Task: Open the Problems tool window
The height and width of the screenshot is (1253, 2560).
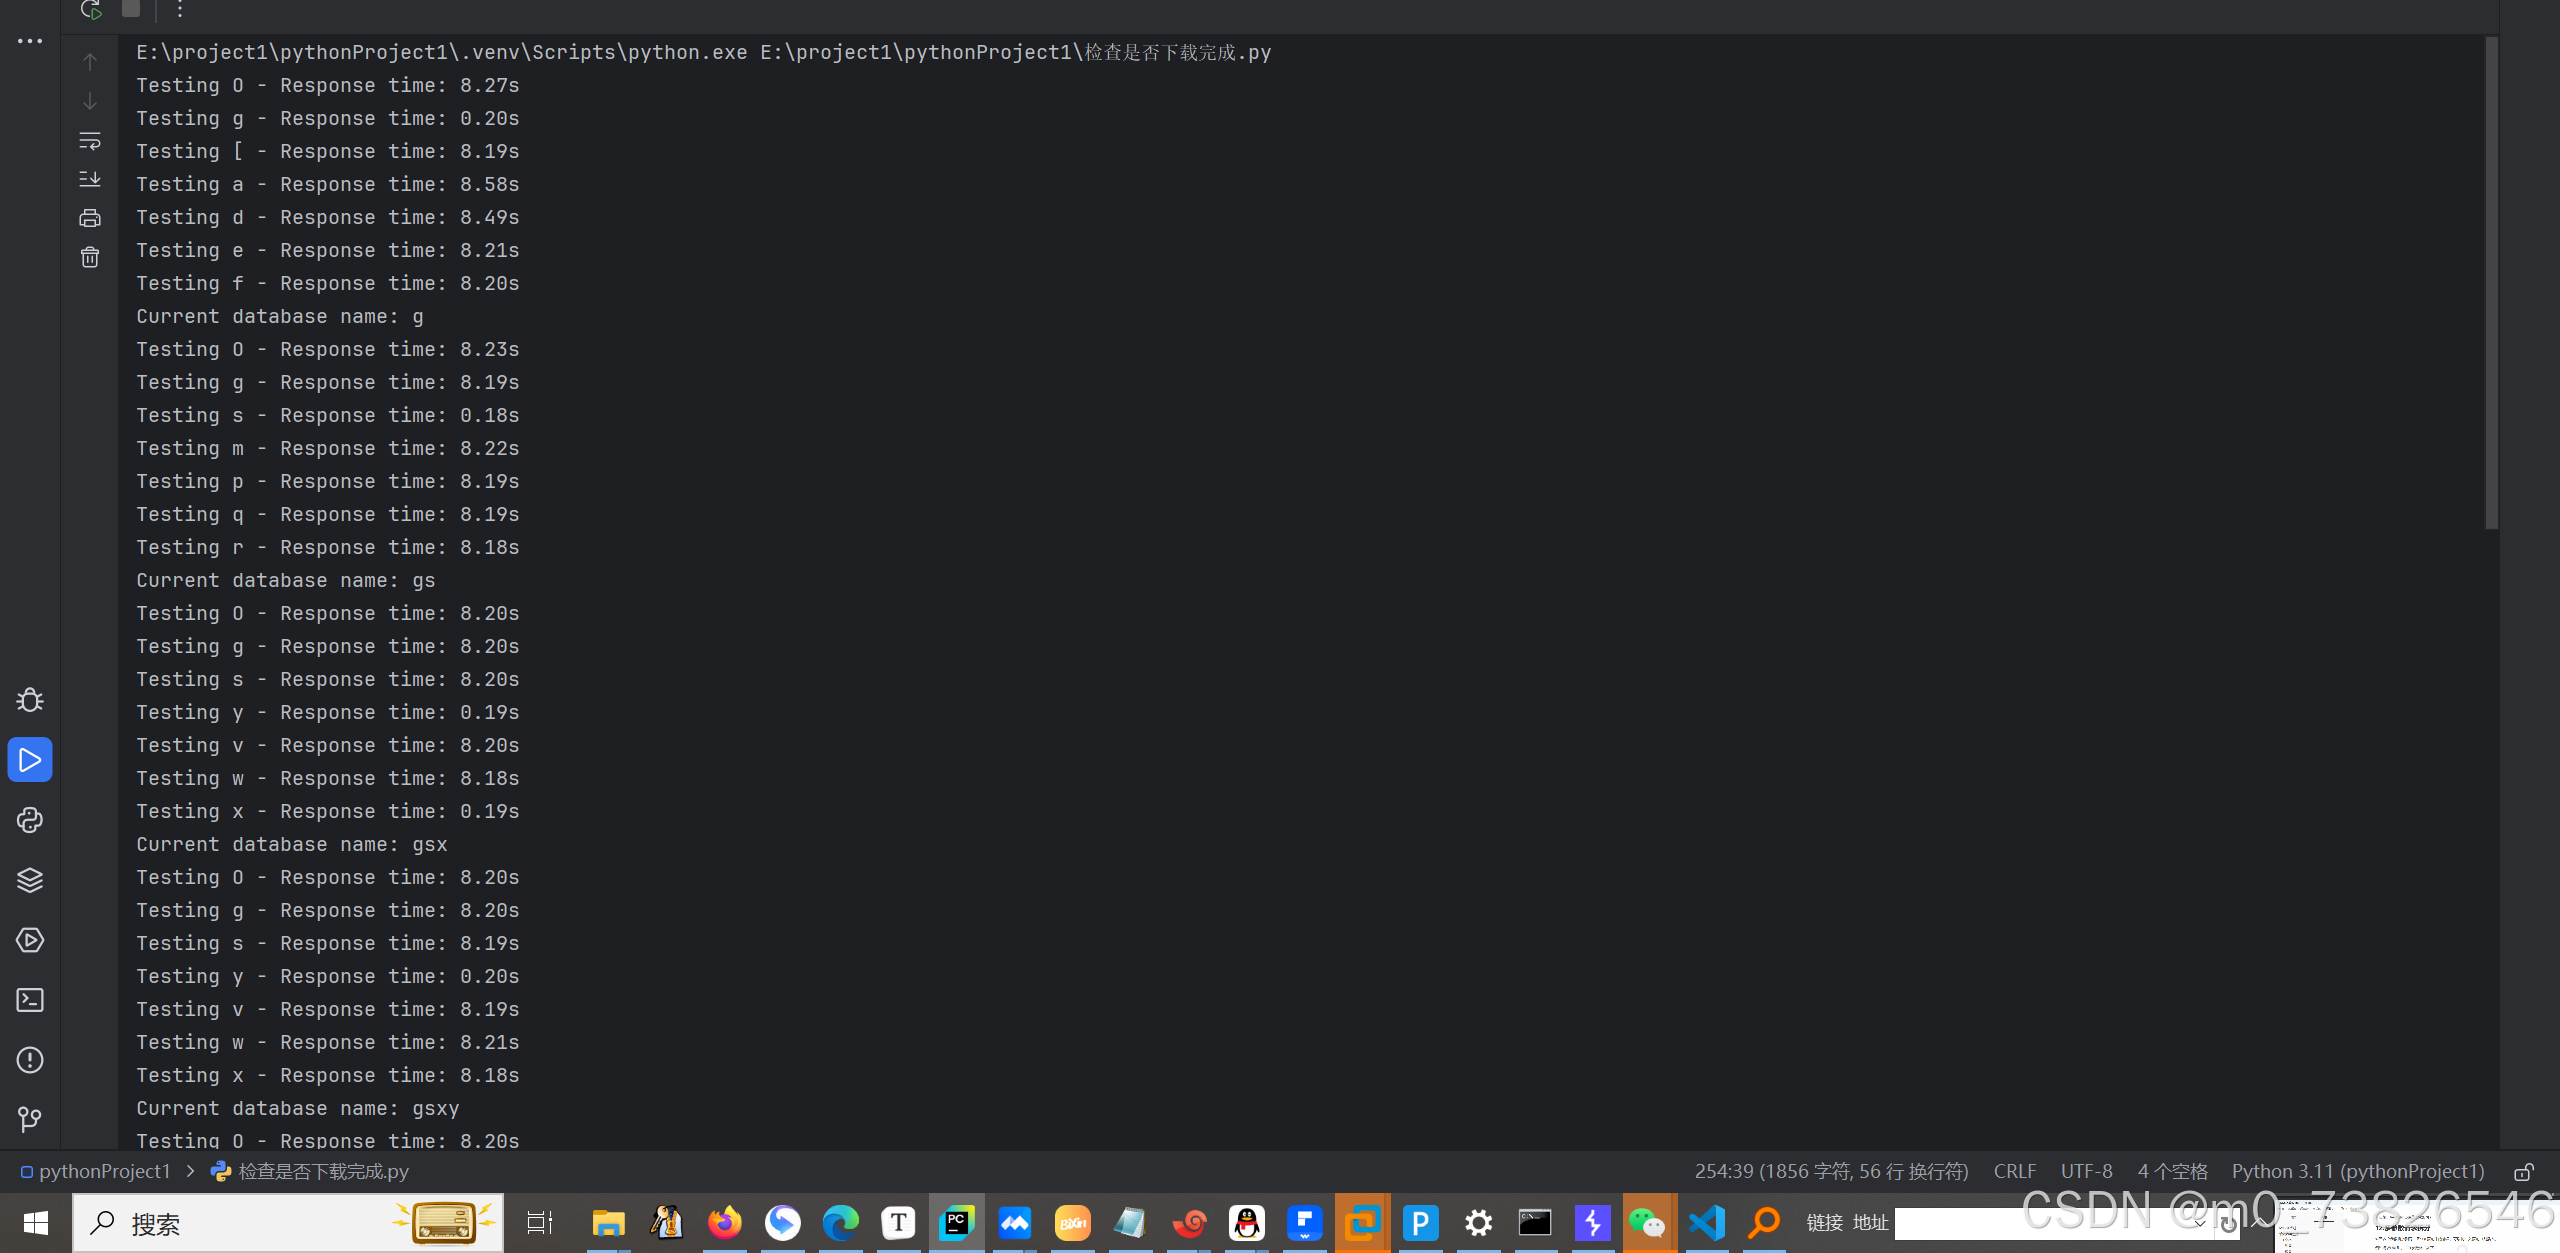Action: pos(30,1060)
